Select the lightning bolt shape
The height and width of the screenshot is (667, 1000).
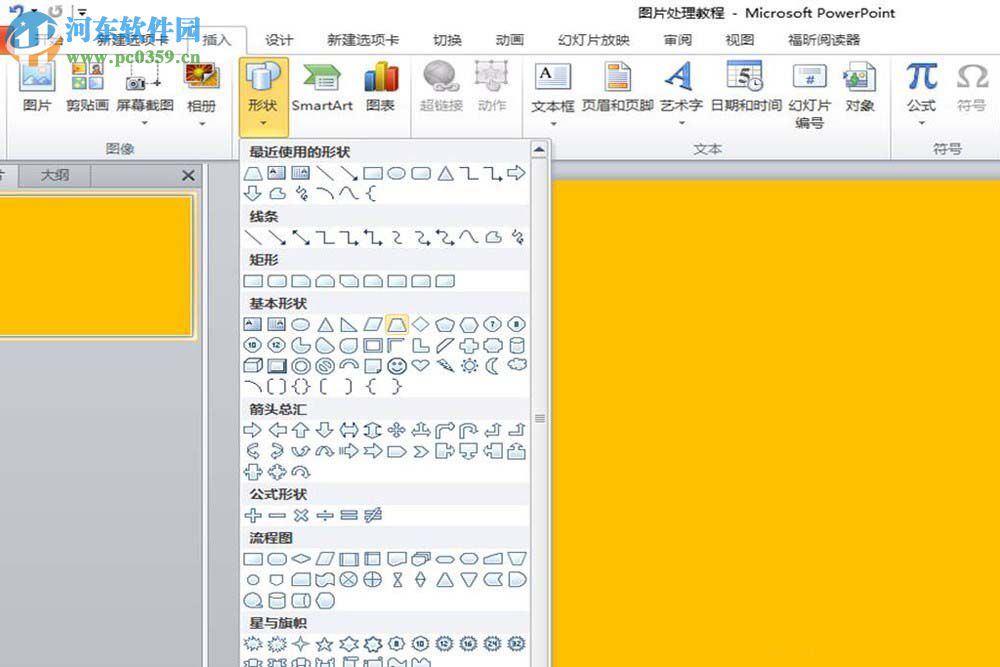point(445,365)
